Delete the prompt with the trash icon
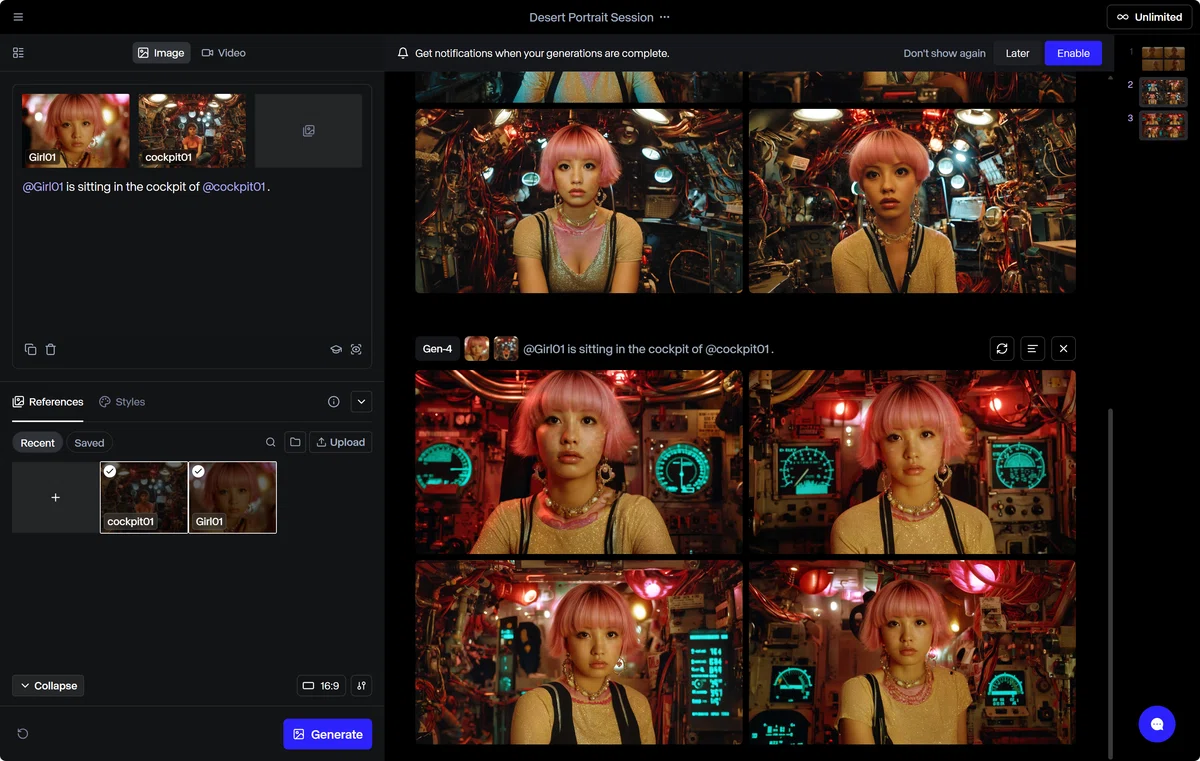This screenshot has height=761, width=1200. (x=51, y=349)
